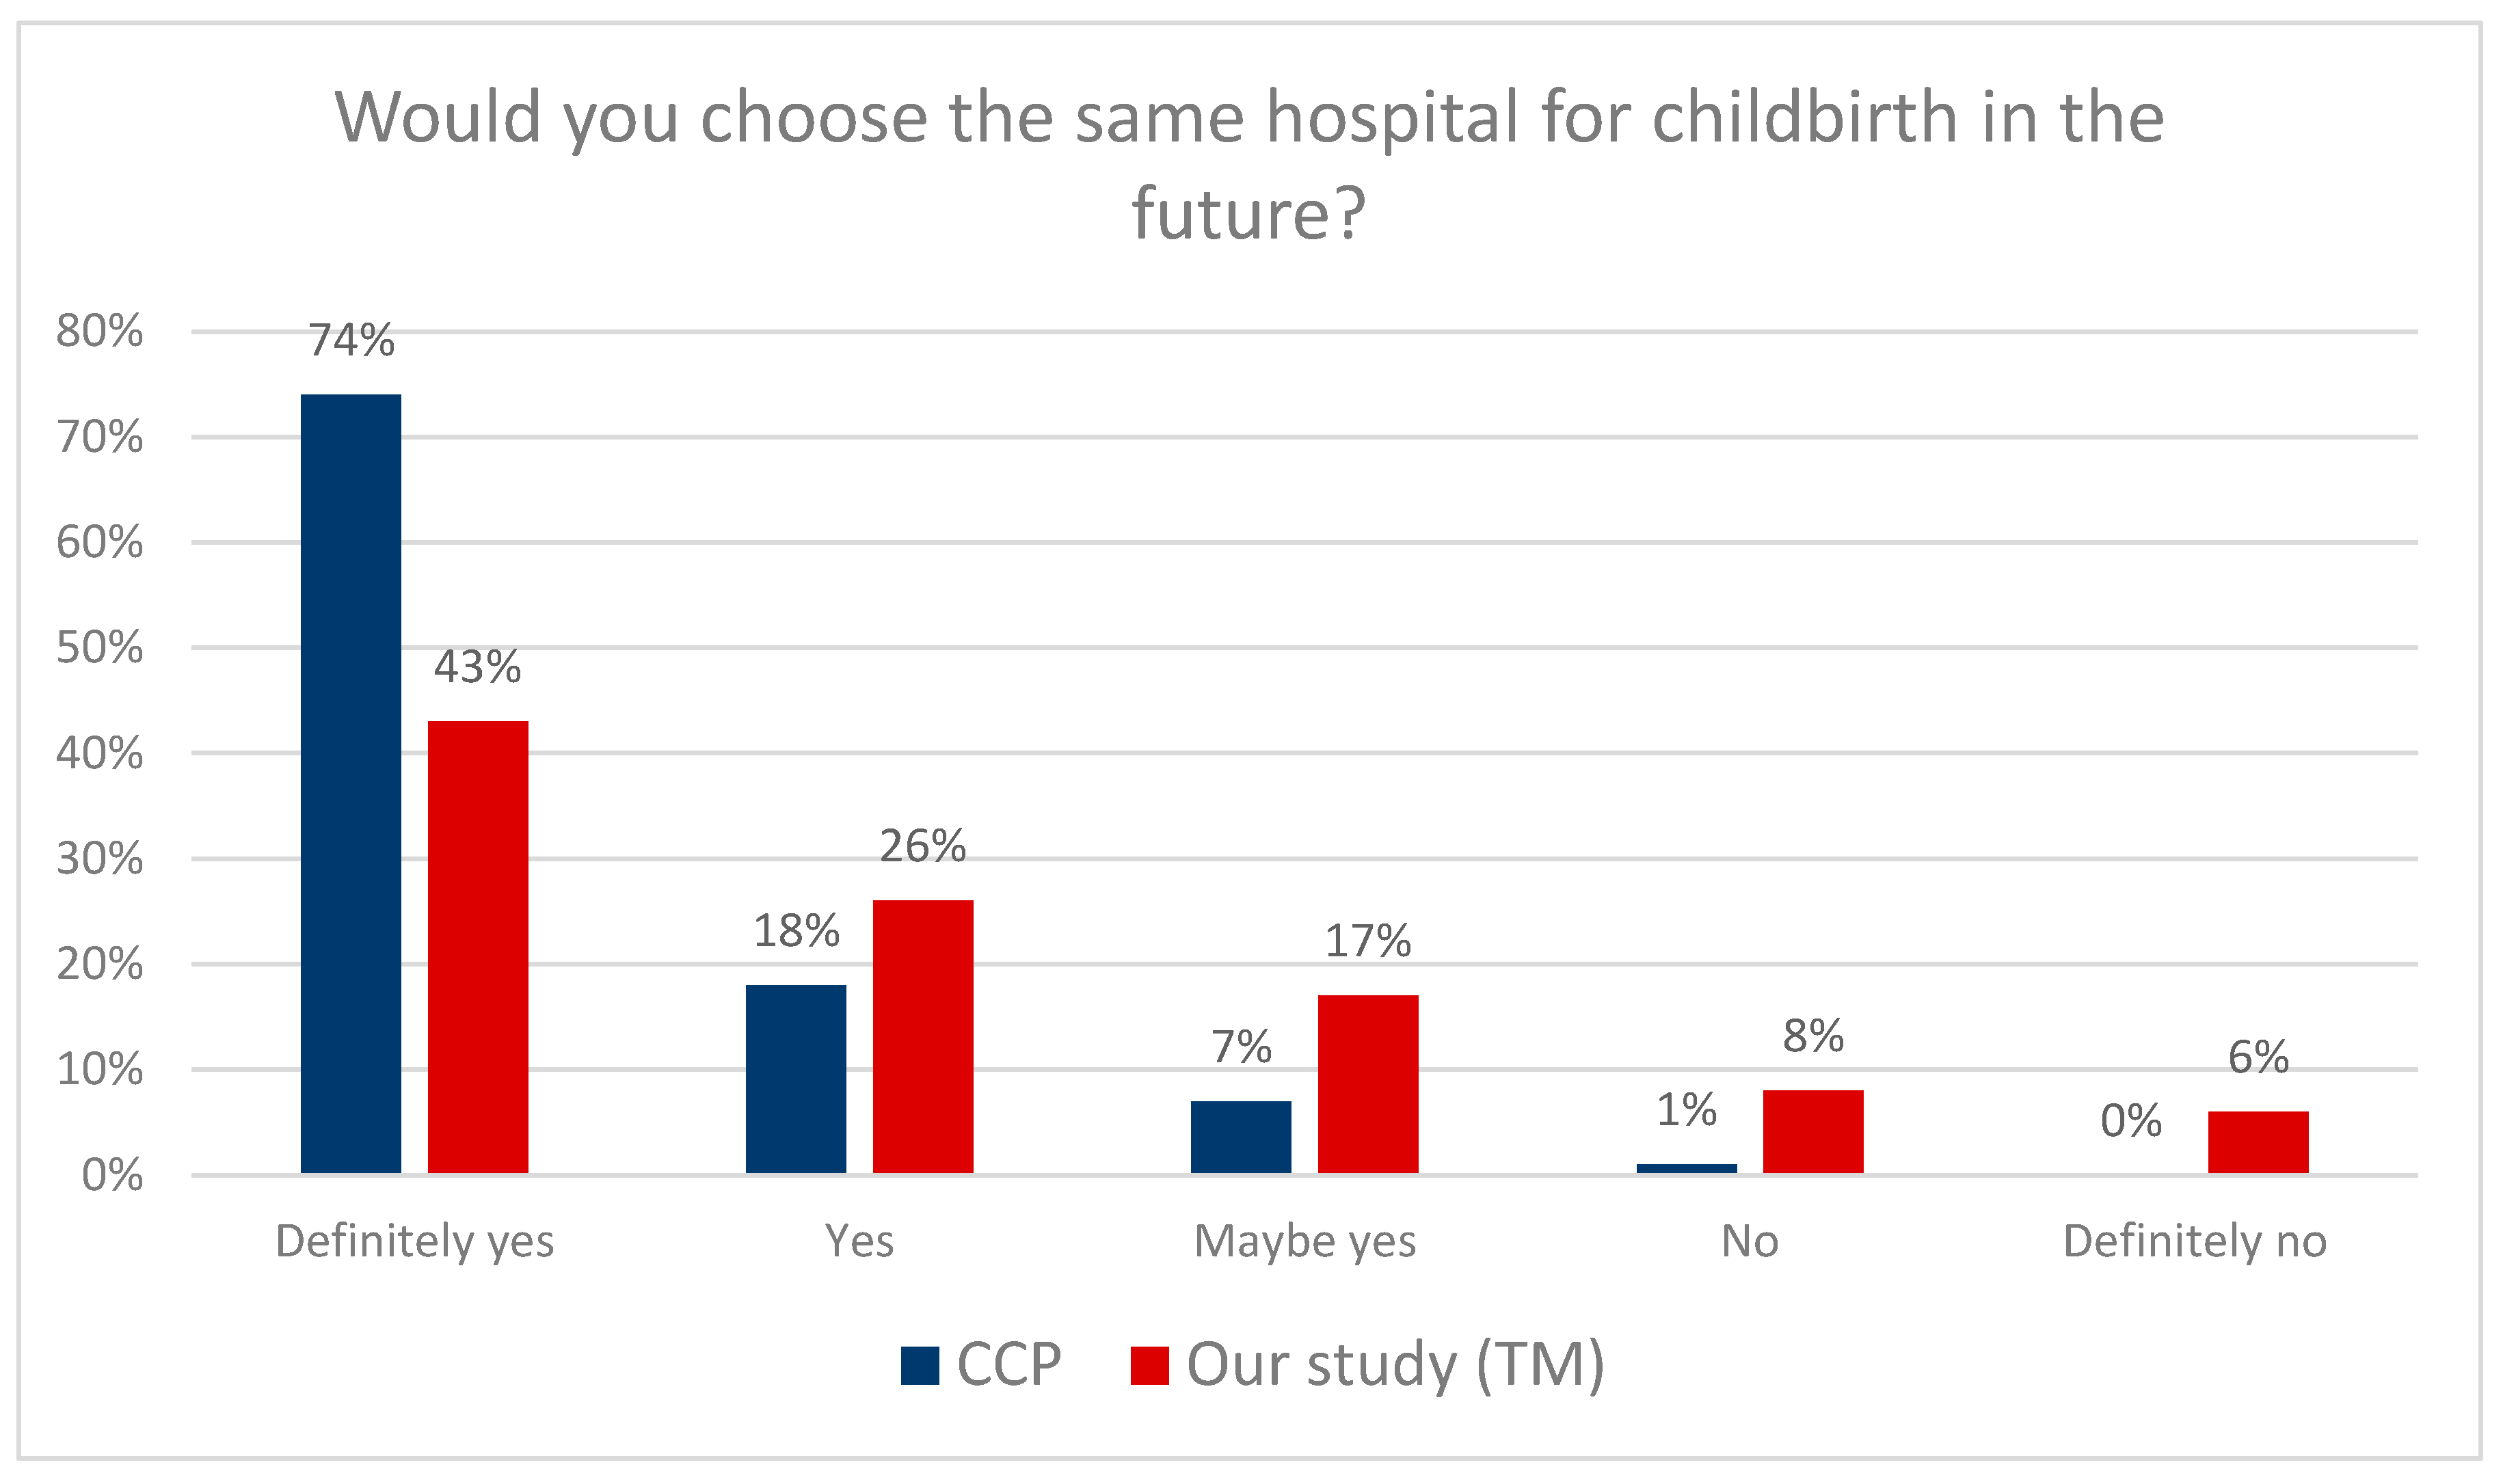
Task: Select the blue 74% Definitely yes bar
Action: click(x=351, y=783)
